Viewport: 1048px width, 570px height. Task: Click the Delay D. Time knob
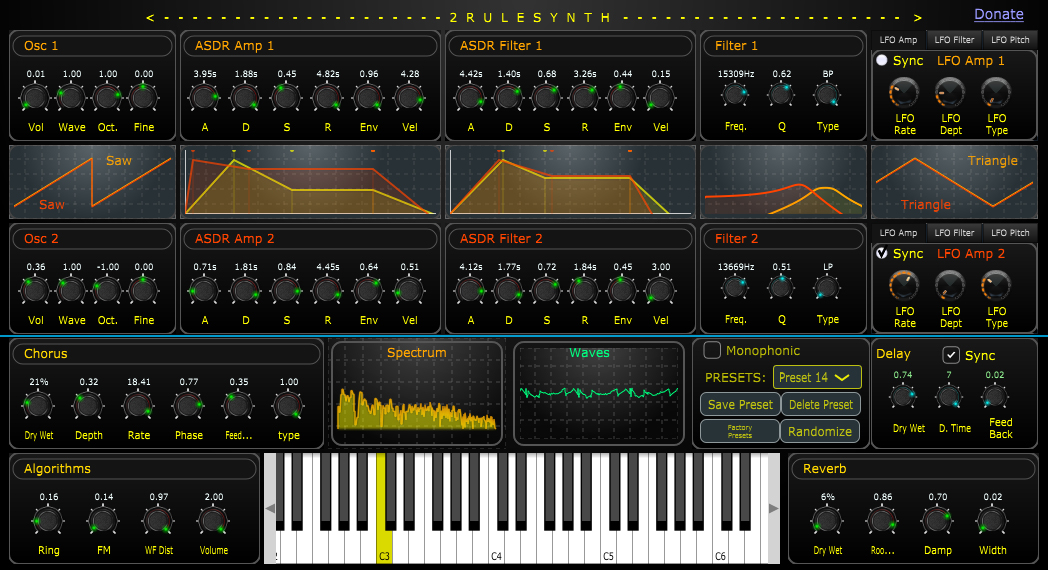948,397
